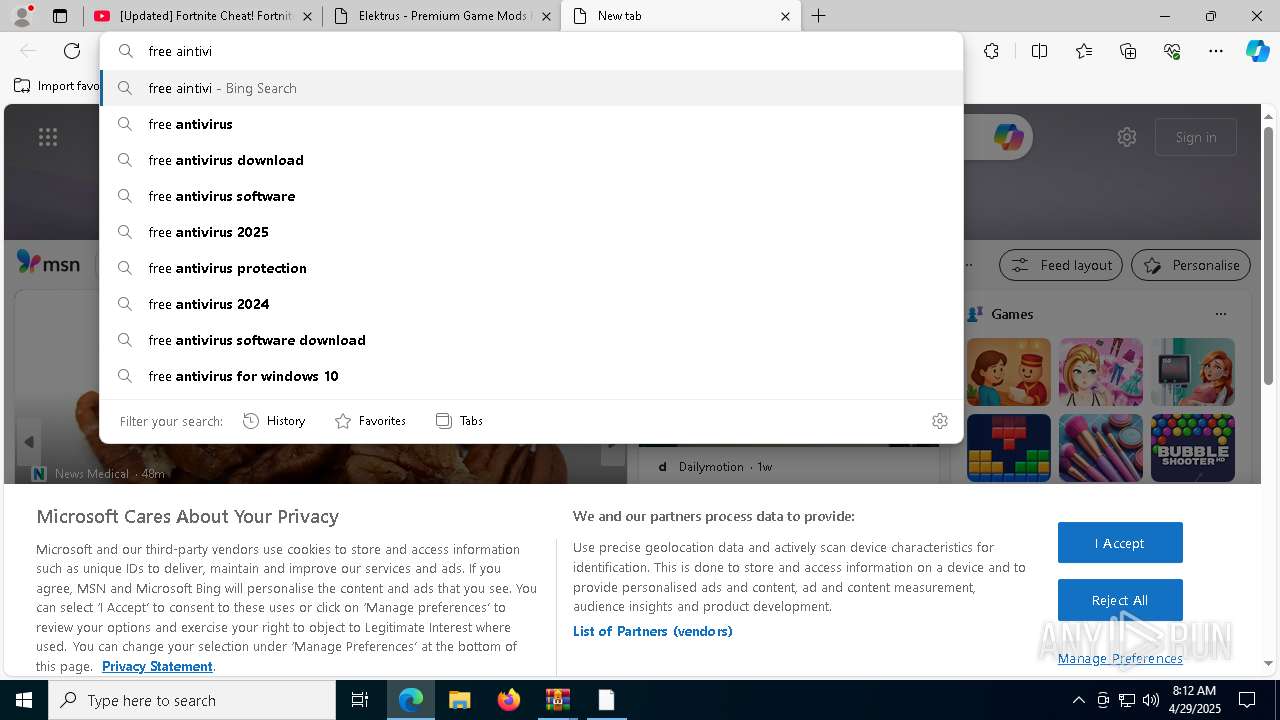The width and height of the screenshot is (1280, 720).
Task: Choose 'free antivirus 2025' suggestion
Action: click(x=531, y=232)
